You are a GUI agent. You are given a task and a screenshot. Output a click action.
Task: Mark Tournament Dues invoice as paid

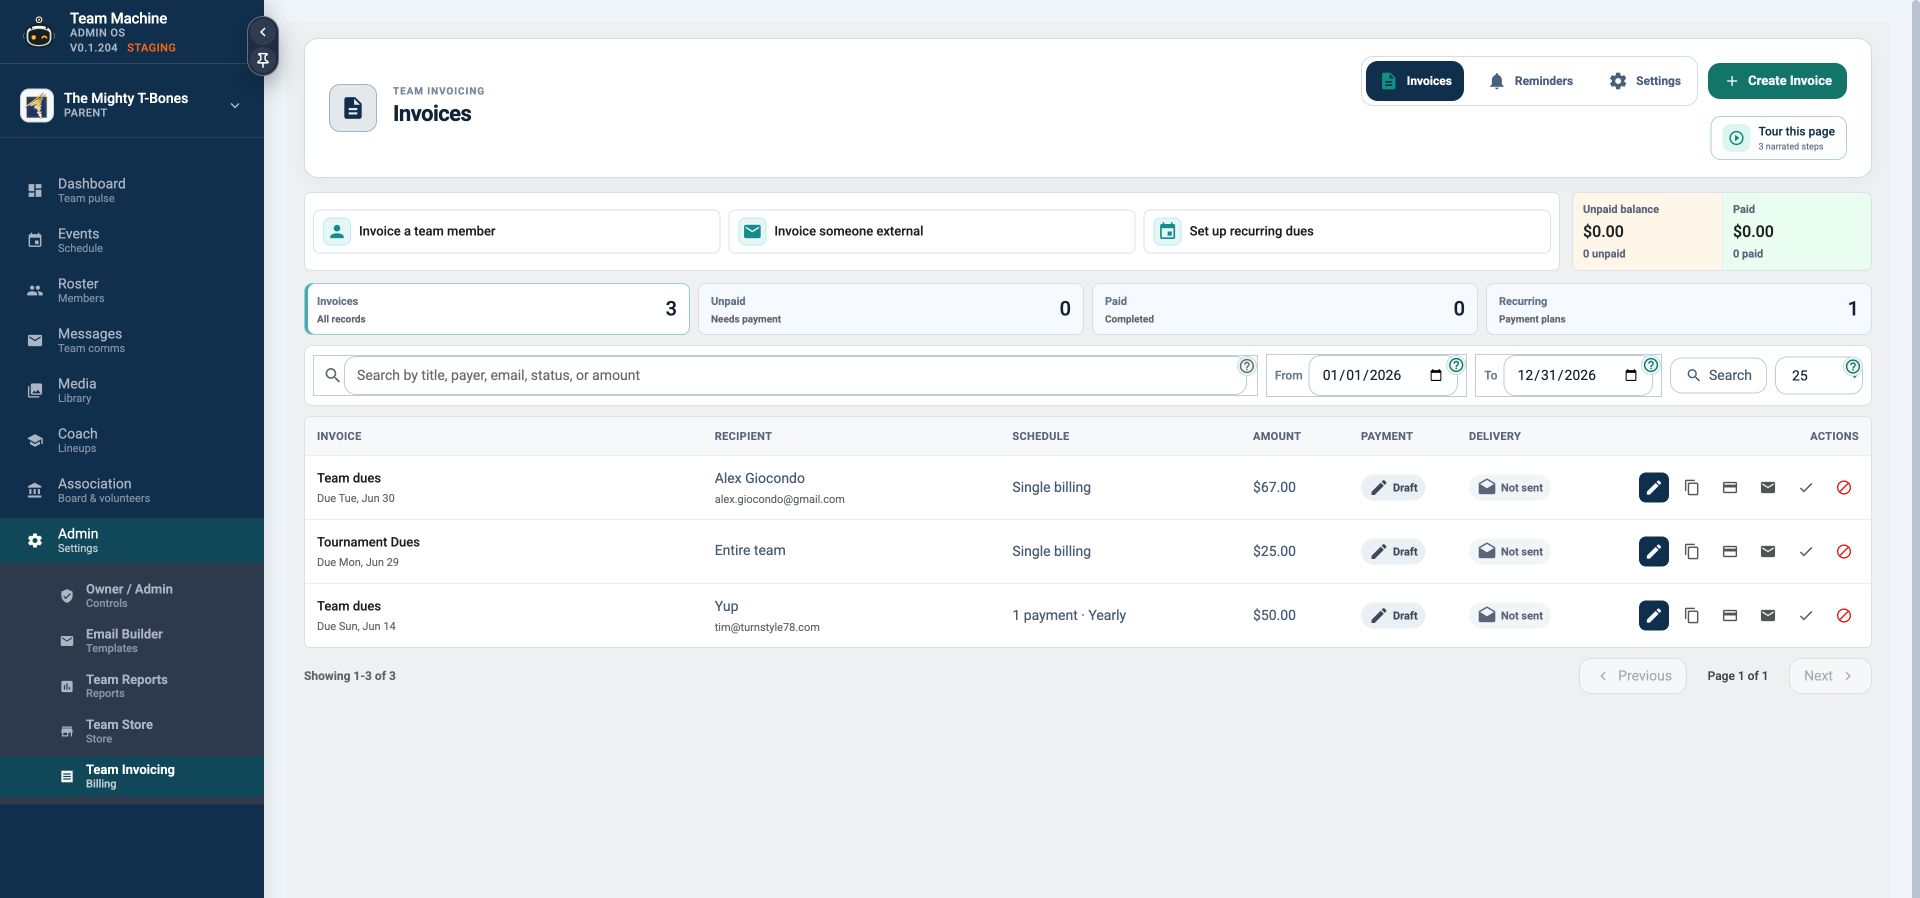[x=1805, y=551]
